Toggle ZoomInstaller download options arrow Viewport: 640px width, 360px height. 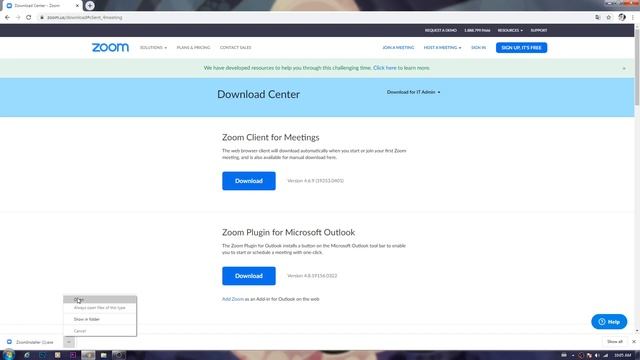(x=69, y=342)
